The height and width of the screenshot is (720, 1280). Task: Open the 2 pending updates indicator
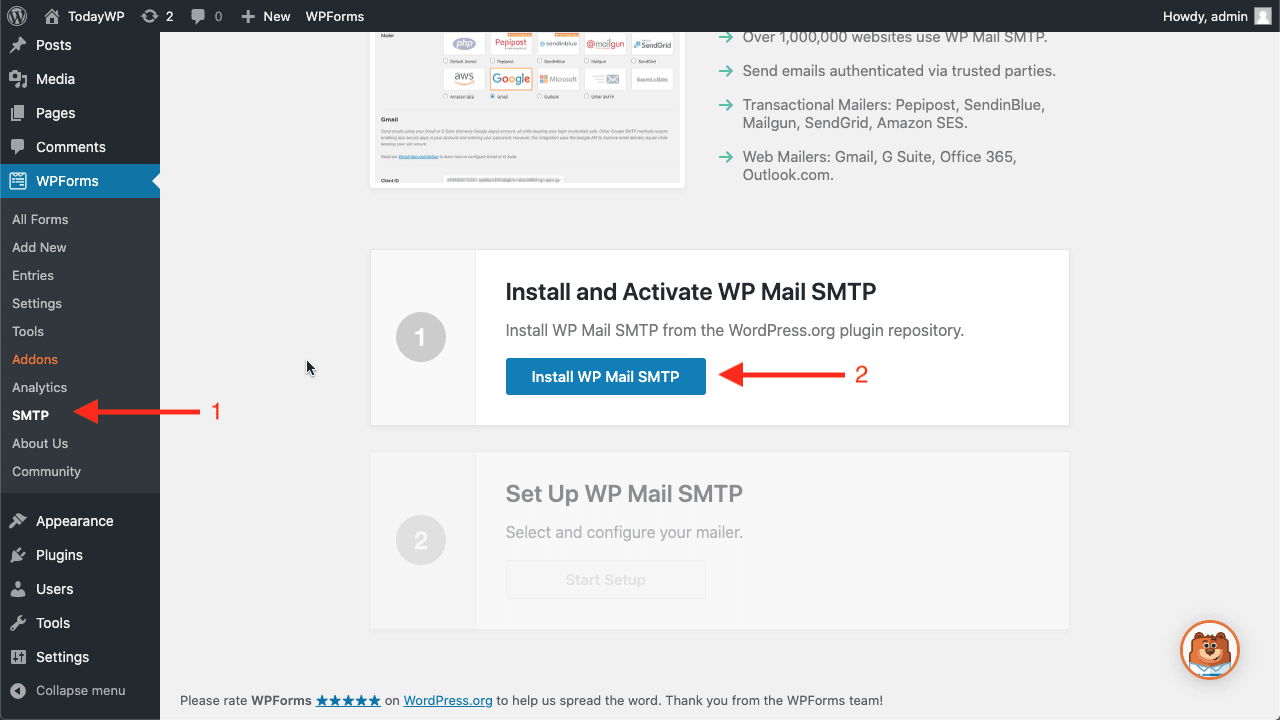click(x=158, y=16)
